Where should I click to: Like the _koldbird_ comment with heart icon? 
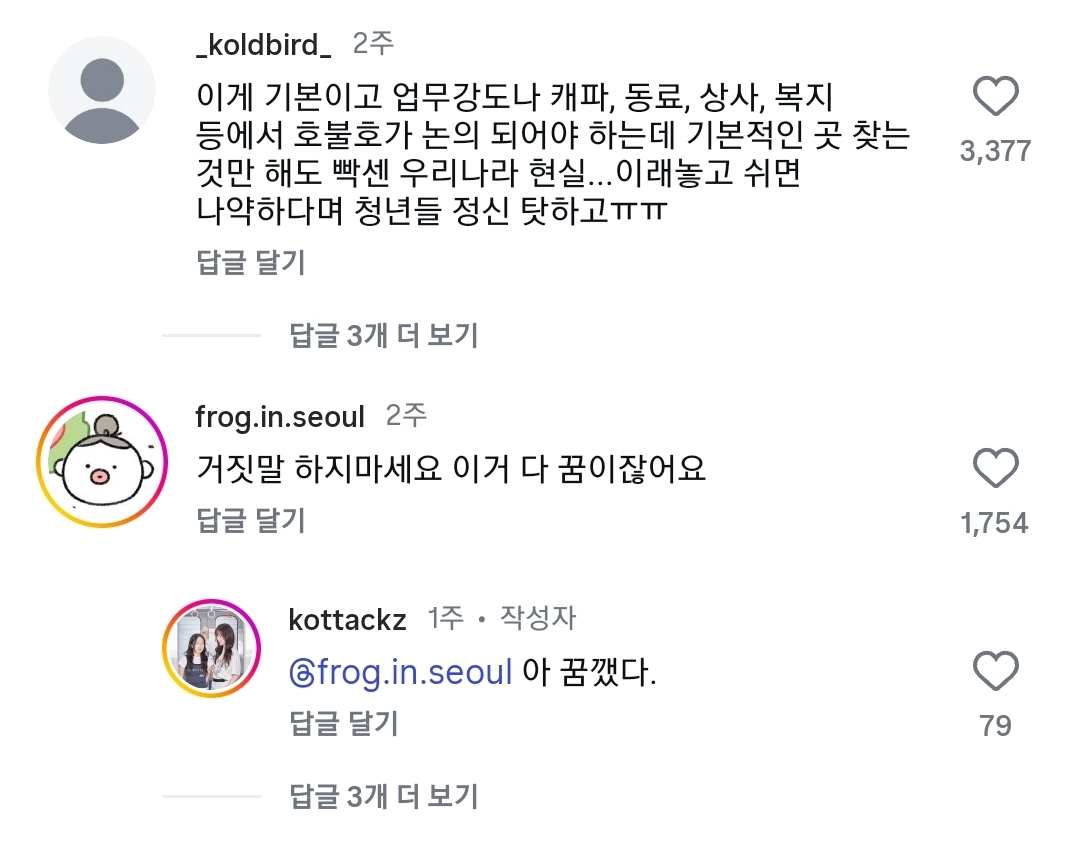tap(995, 98)
